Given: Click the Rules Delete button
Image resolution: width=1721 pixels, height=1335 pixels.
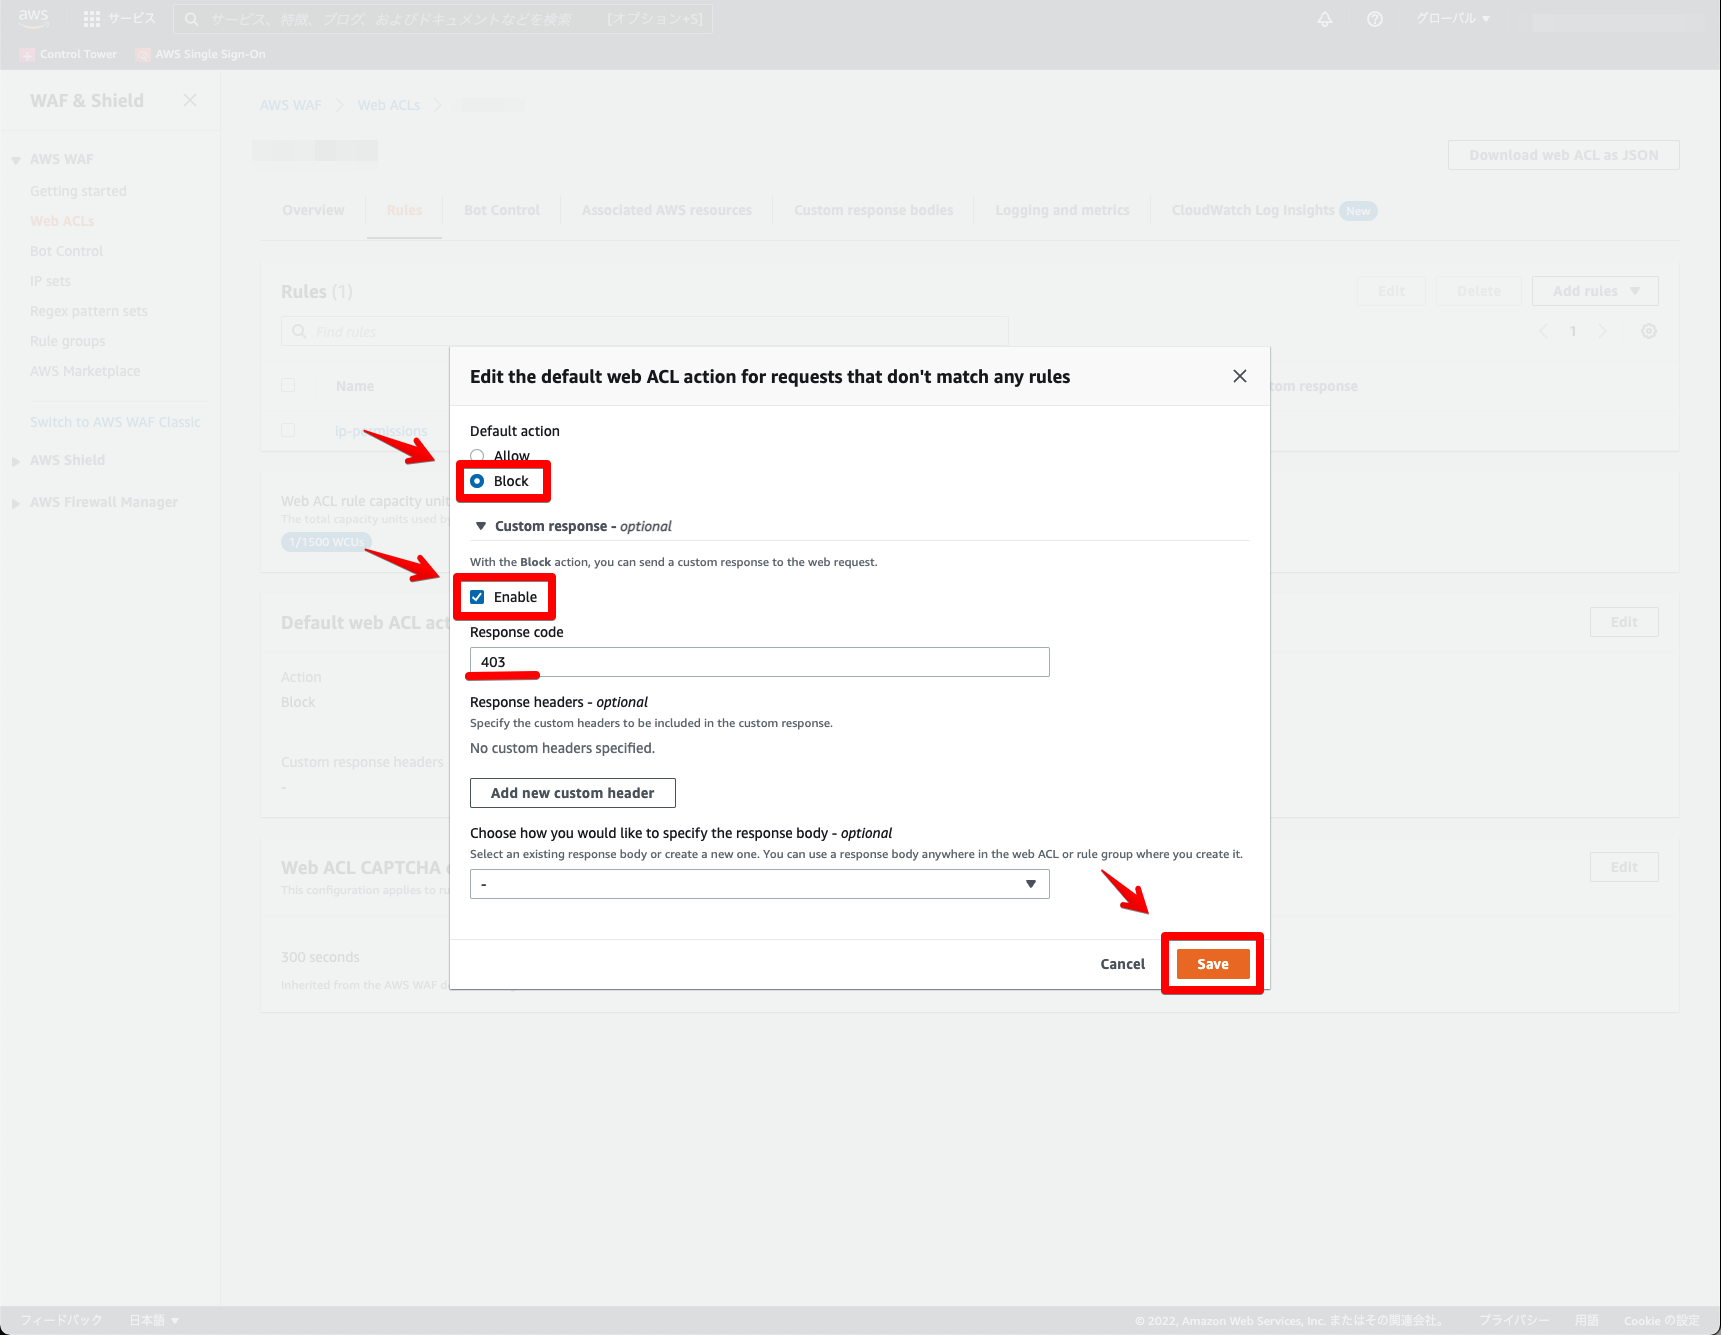Looking at the screenshot, I should click(x=1478, y=291).
